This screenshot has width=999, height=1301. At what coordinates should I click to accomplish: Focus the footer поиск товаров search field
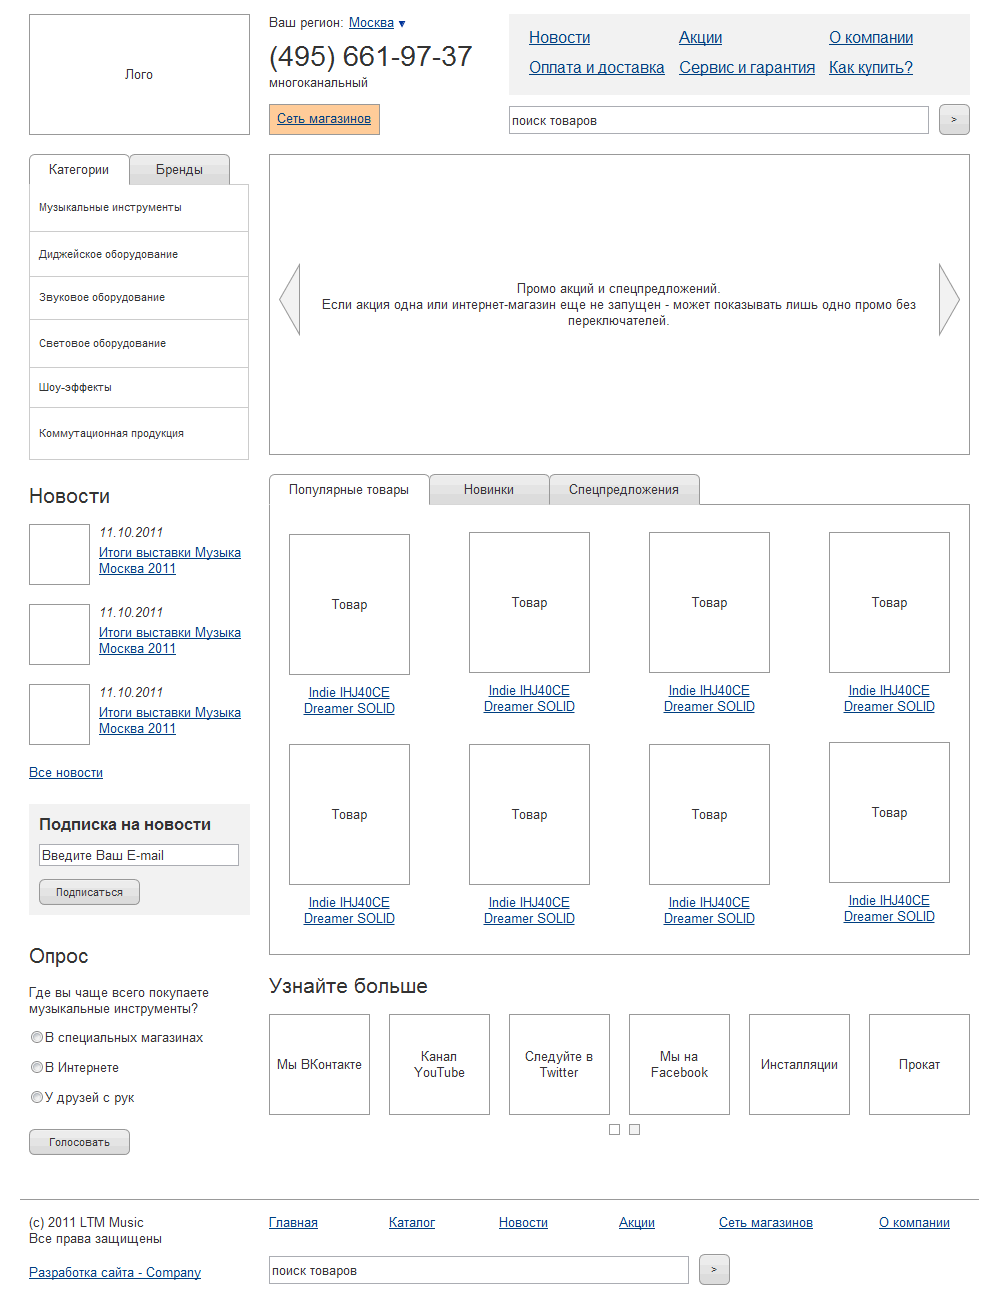pos(479,1270)
